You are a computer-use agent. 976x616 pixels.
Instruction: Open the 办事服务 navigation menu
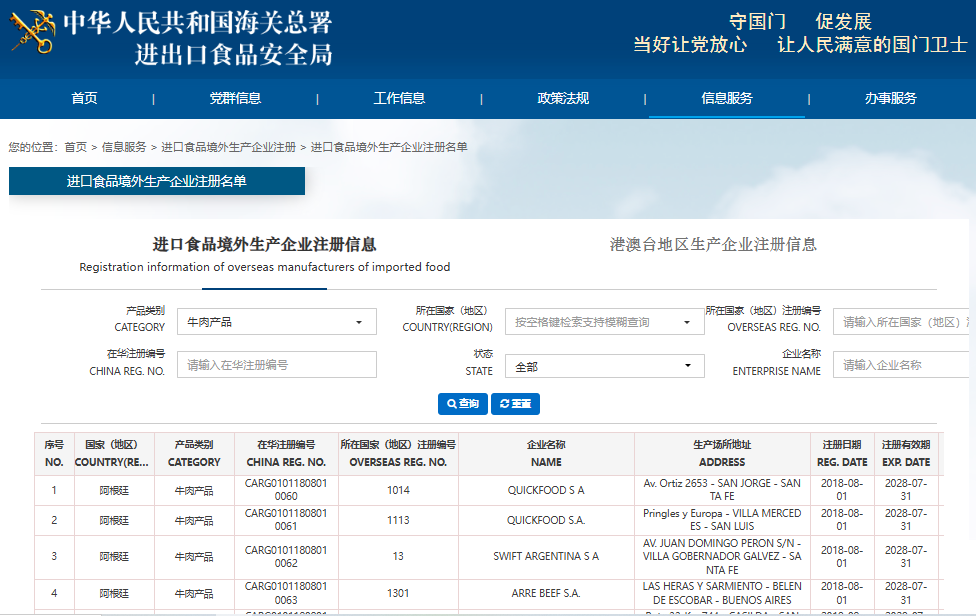click(x=890, y=98)
